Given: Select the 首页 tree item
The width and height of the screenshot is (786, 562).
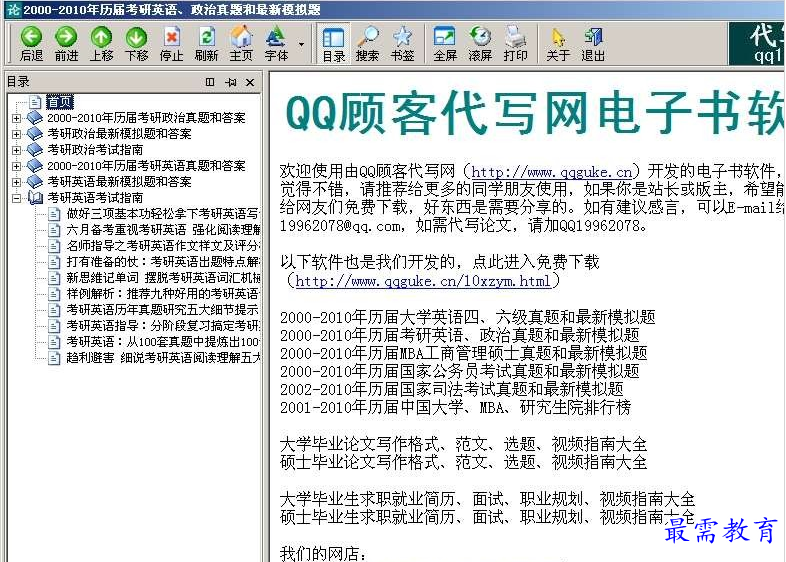Looking at the screenshot, I should click(x=60, y=102).
